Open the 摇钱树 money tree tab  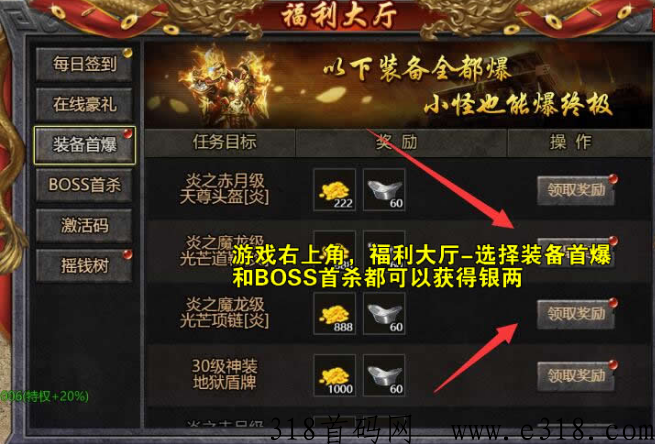84,266
